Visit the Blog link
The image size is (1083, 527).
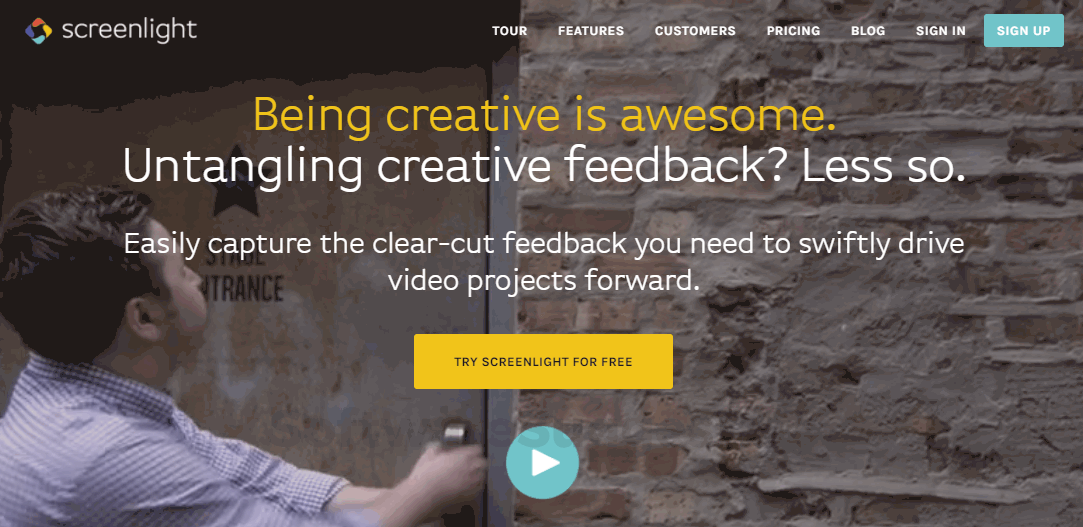pyautogui.click(x=868, y=31)
